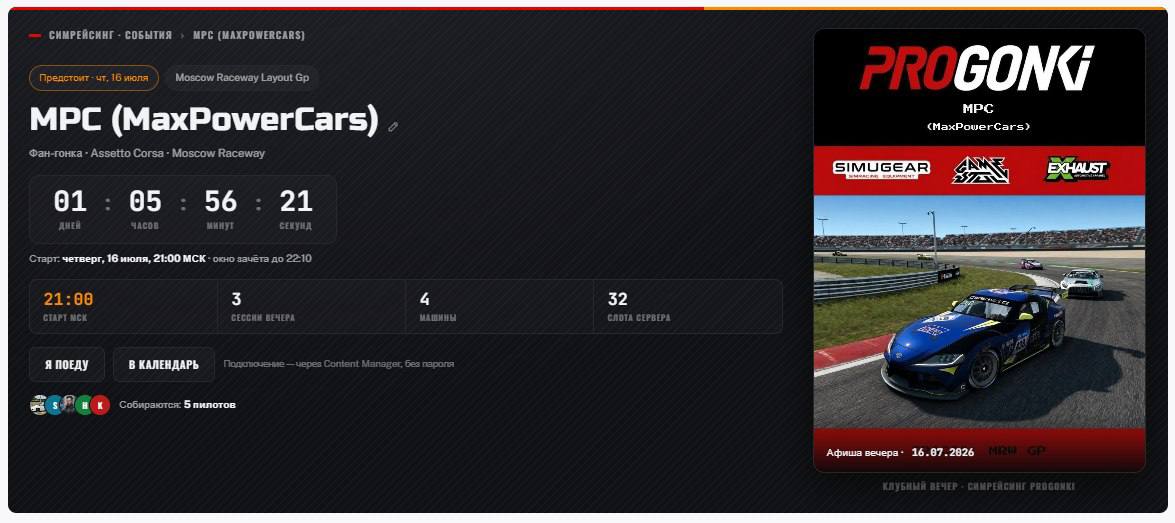Click the "MPC (MAXPOWERCARS)" breadcrumb item
Viewport: 1175px width, 523px height.
pos(249,35)
